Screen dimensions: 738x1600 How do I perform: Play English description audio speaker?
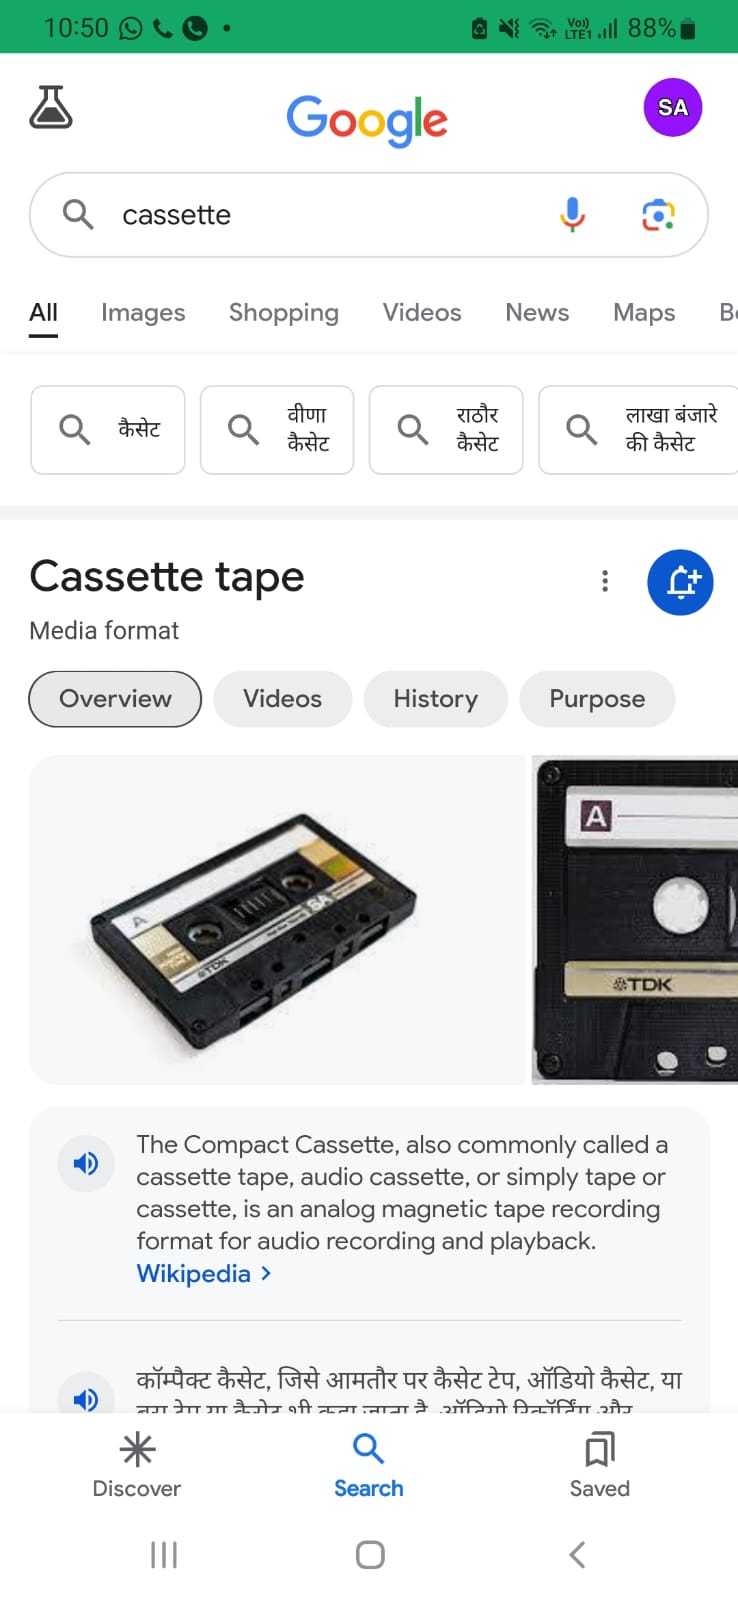86,1163
